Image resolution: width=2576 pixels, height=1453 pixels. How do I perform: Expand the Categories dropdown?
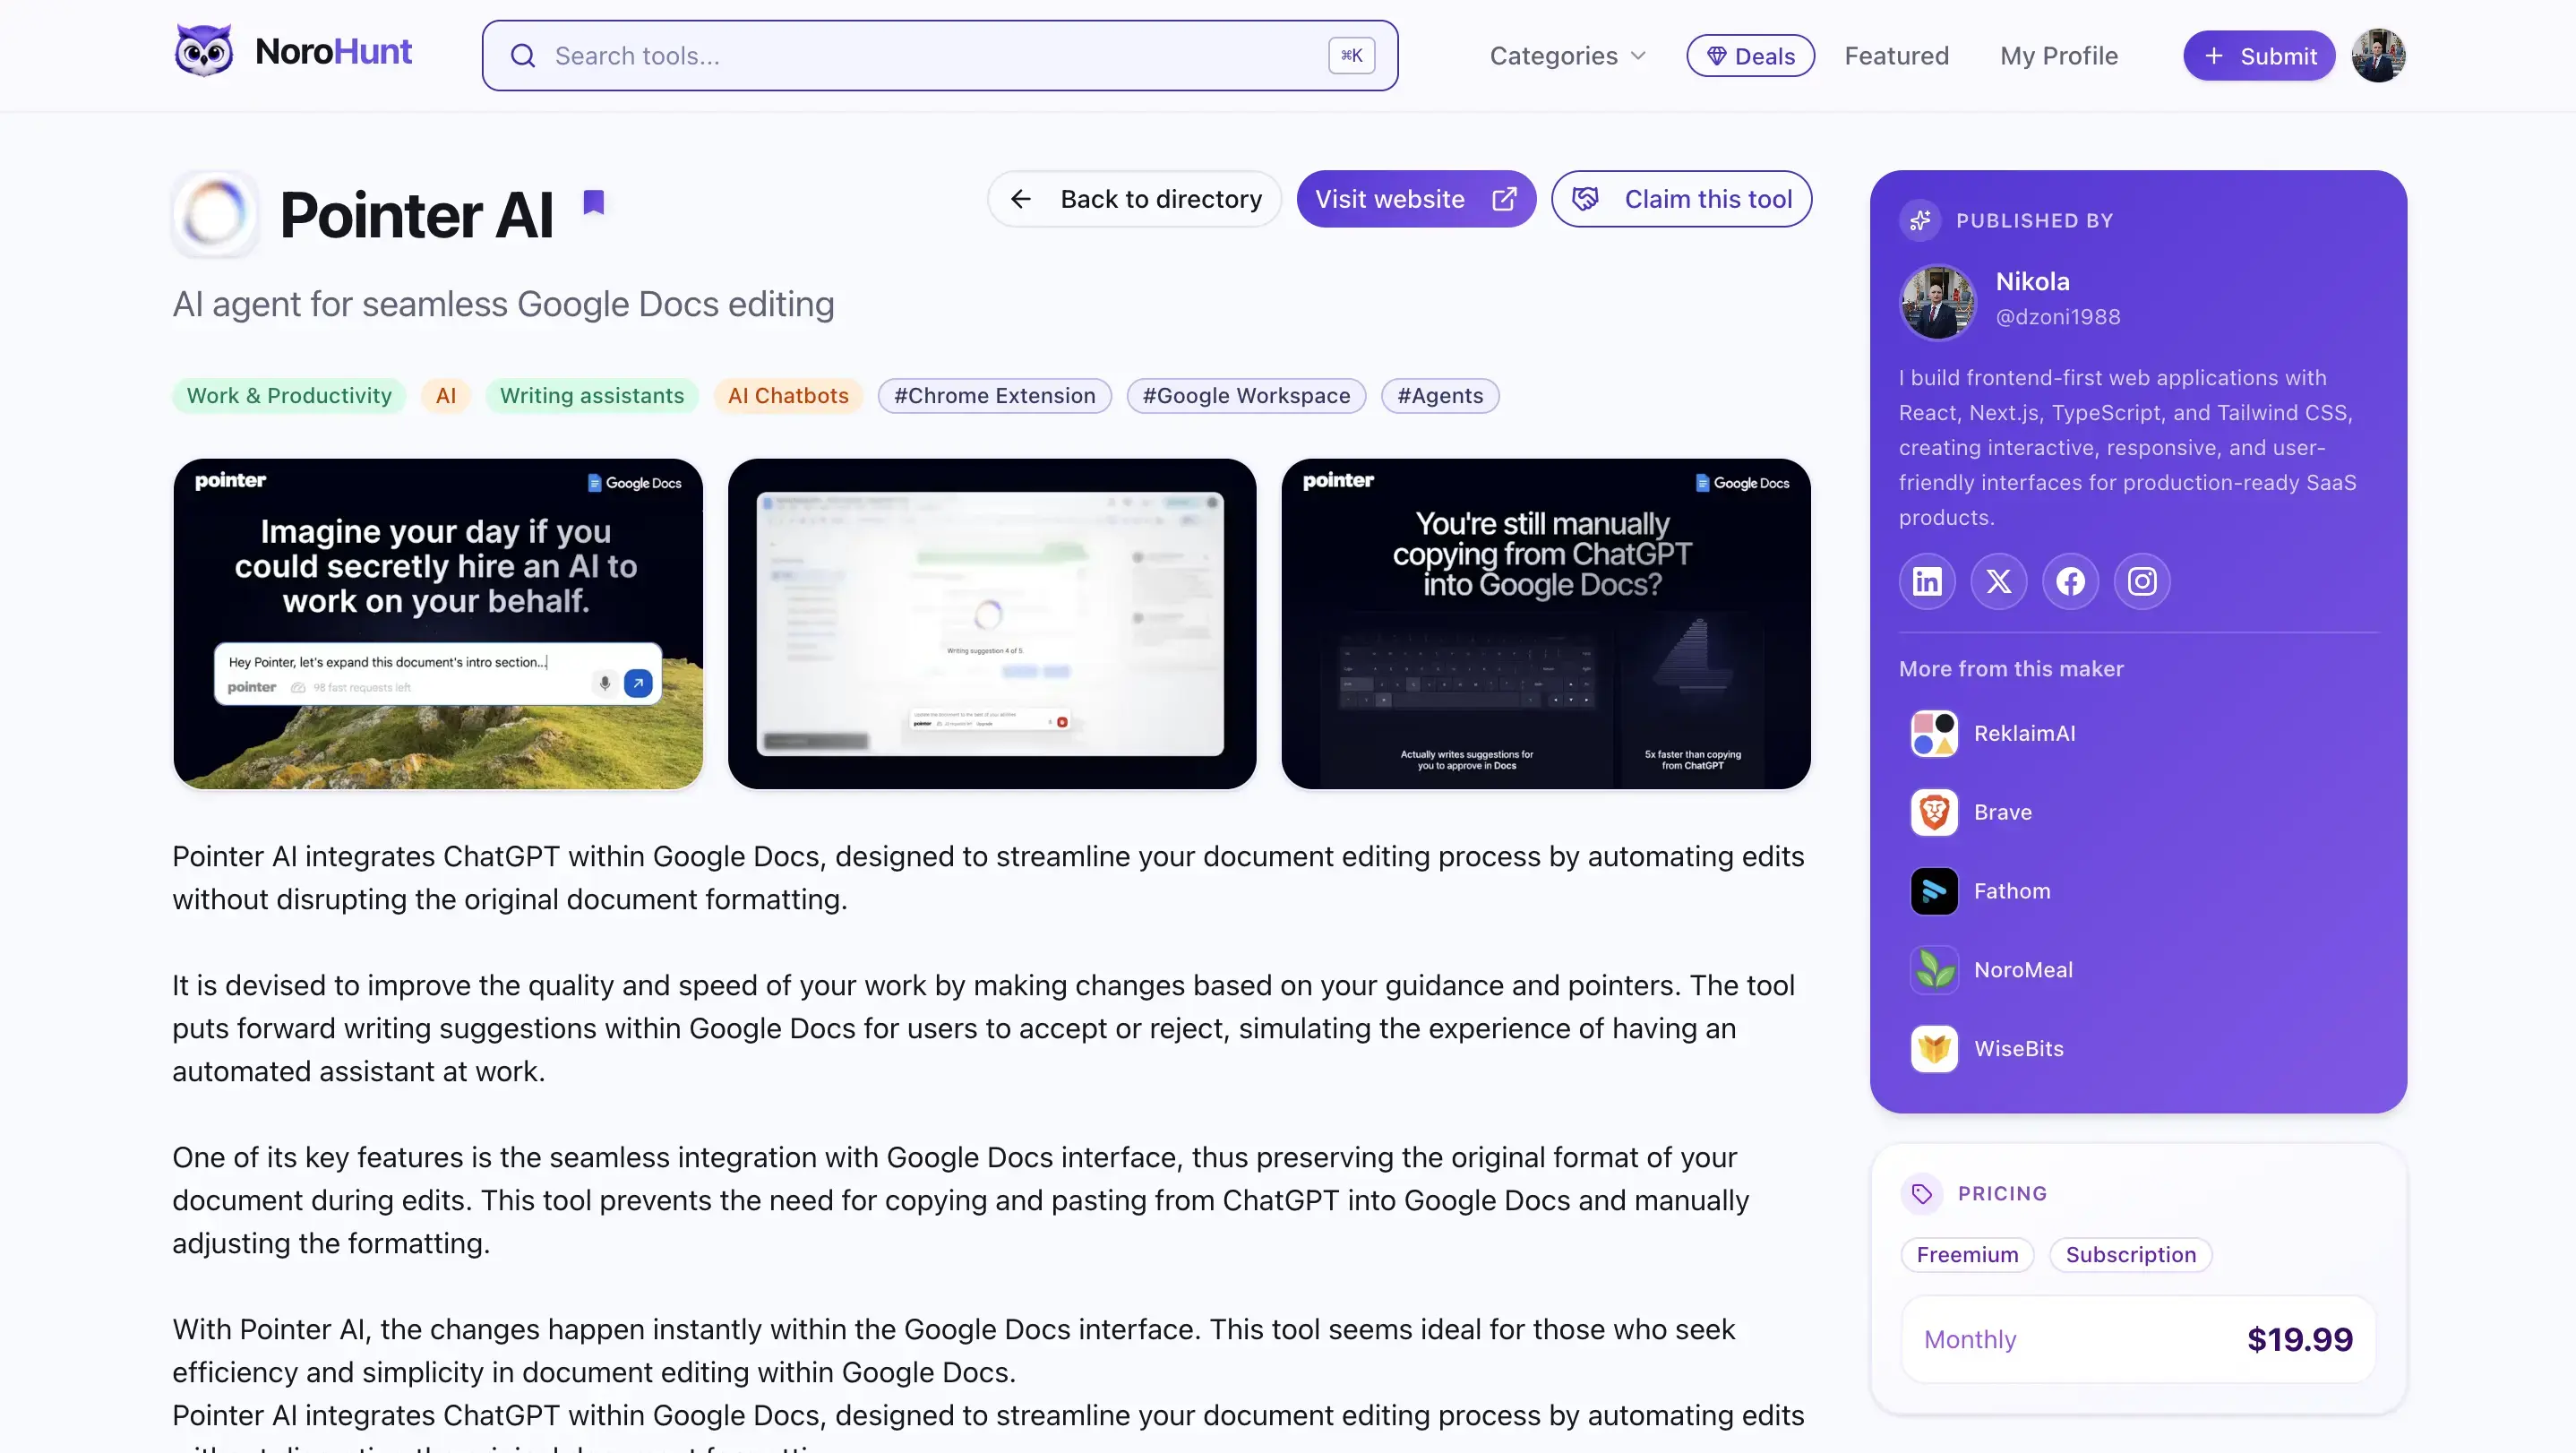coord(1568,56)
